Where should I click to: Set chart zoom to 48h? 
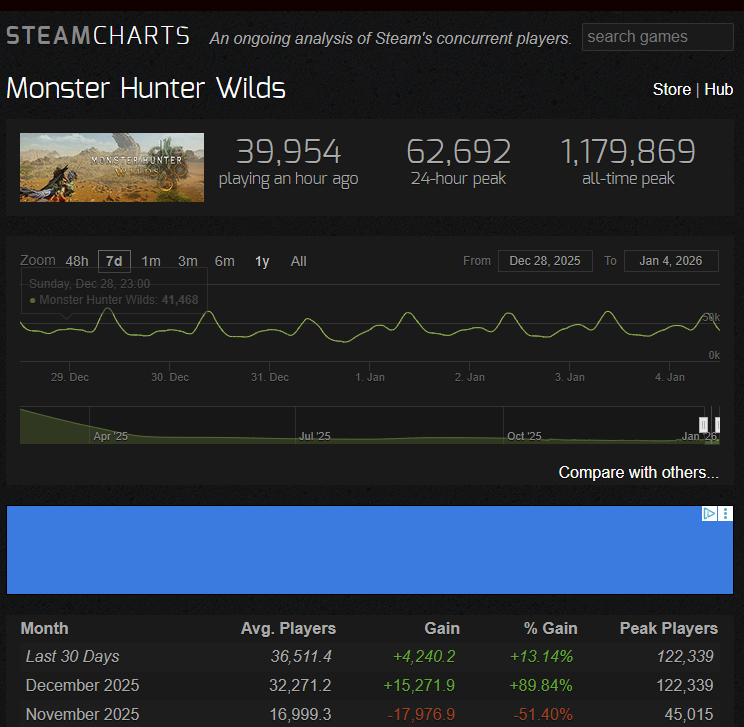coord(77,261)
